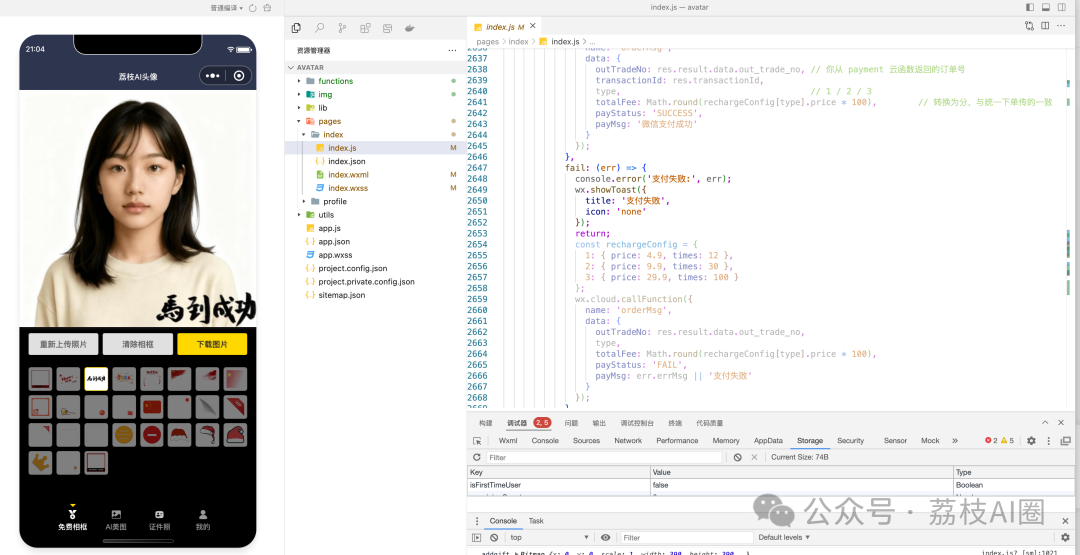
Task: Show more DevTools tabs with the double chevron
Action: click(955, 441)
